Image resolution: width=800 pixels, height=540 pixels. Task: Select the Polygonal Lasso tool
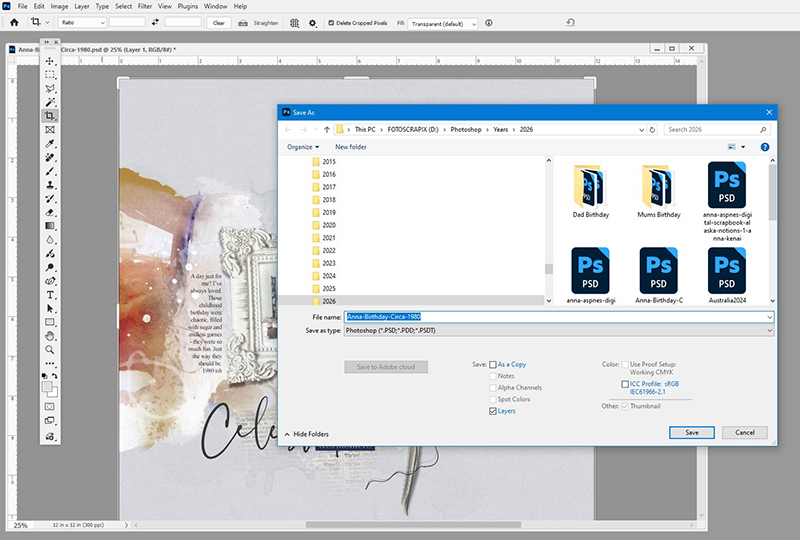pyautogui.click(x=49, y=88)
